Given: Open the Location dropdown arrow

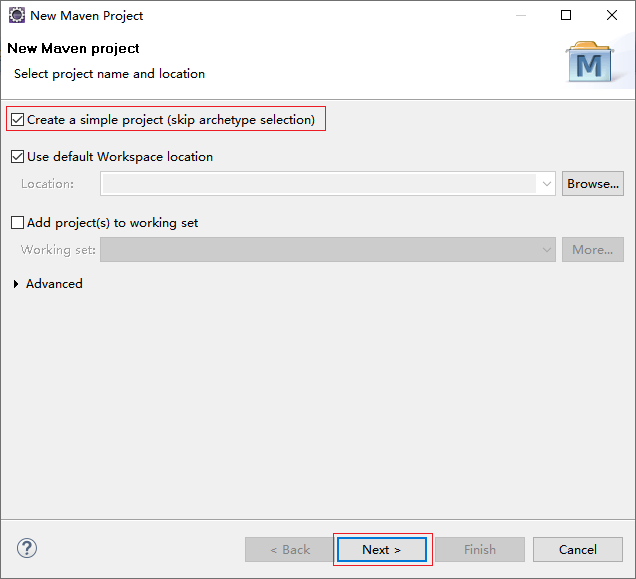Looking at the screenshot, I should [x=546, y=184].
